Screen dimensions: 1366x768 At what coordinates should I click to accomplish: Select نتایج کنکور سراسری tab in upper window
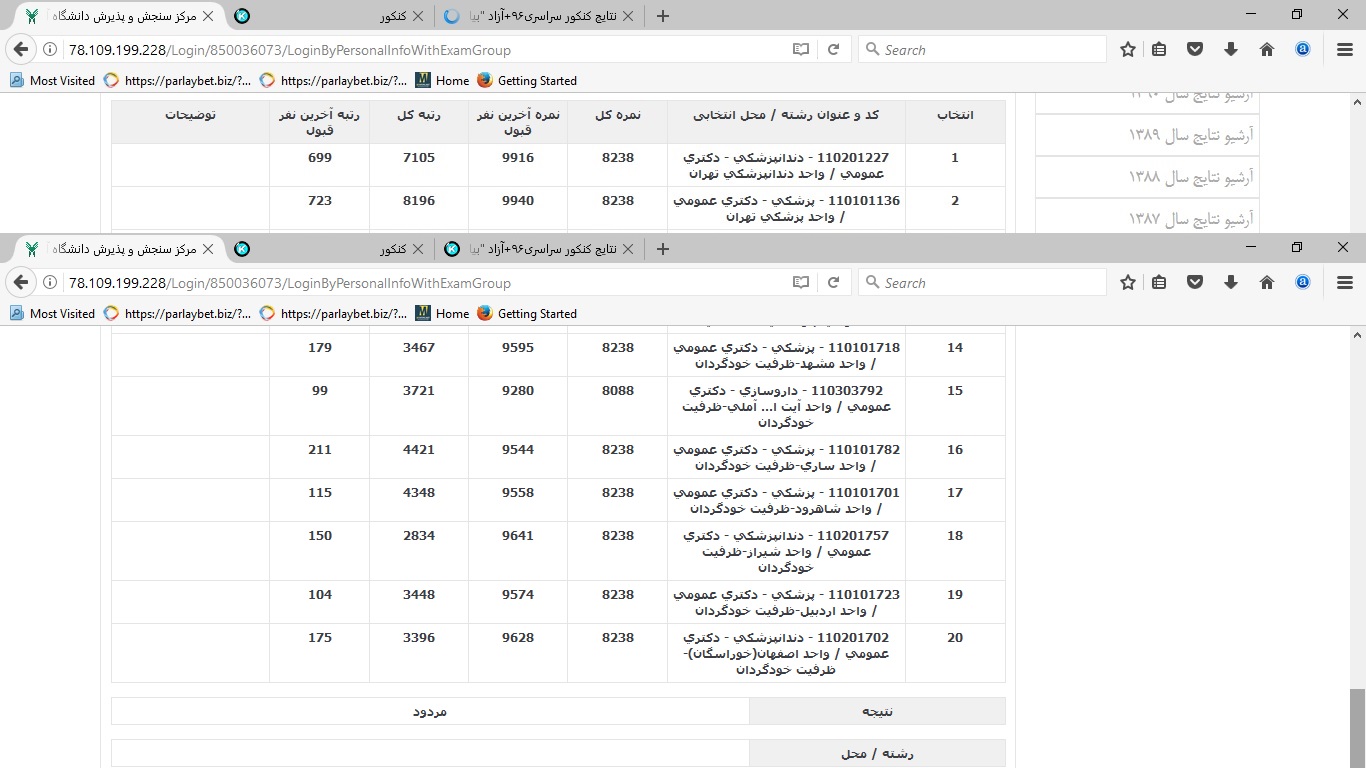(540, 16)
